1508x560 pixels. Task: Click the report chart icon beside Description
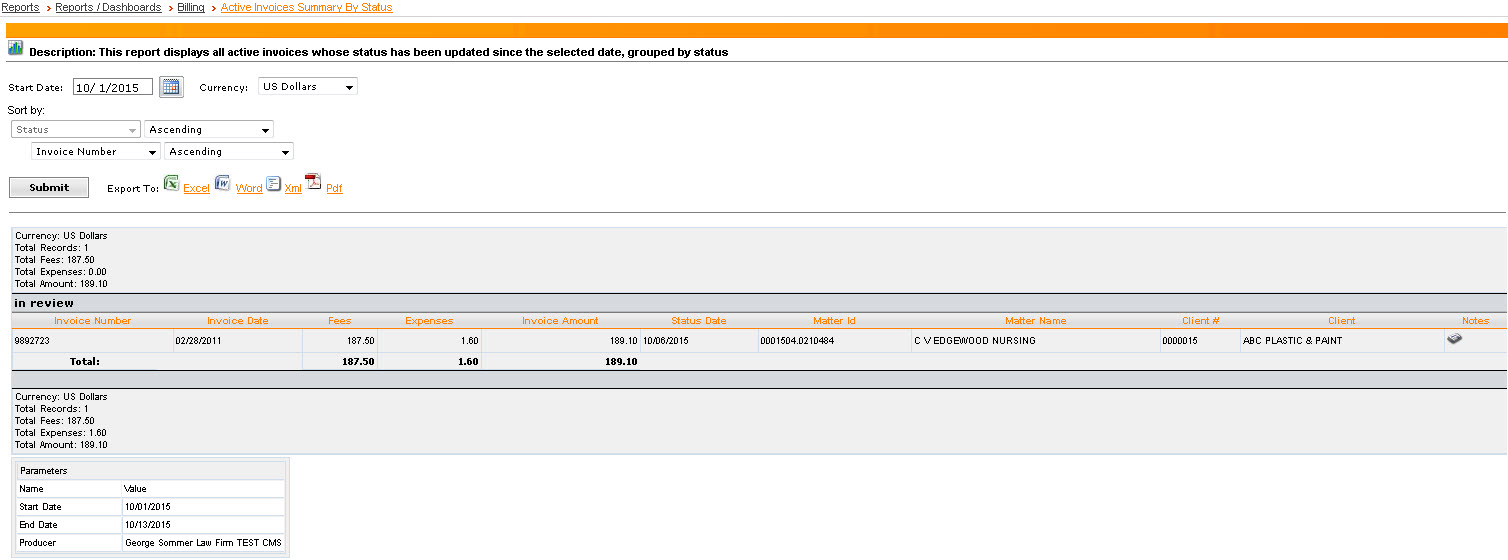point(16,48)
